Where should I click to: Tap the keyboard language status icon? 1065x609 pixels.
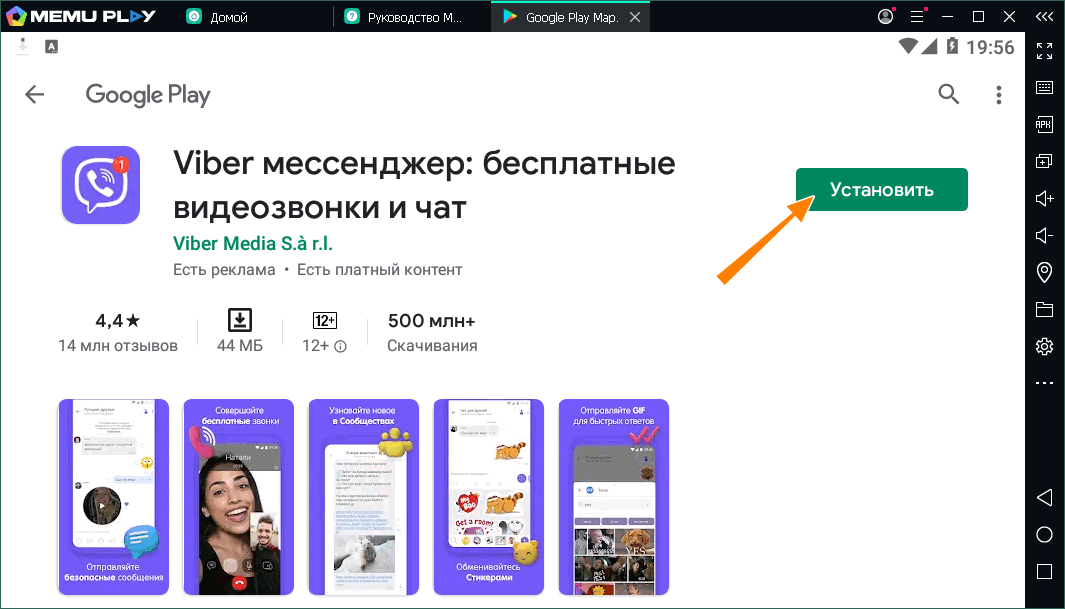click(52, 46)
